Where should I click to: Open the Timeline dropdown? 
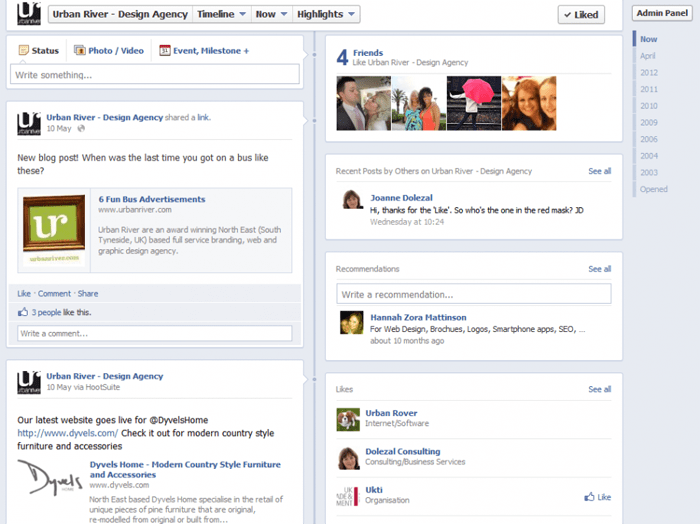(x=221, y=14)
